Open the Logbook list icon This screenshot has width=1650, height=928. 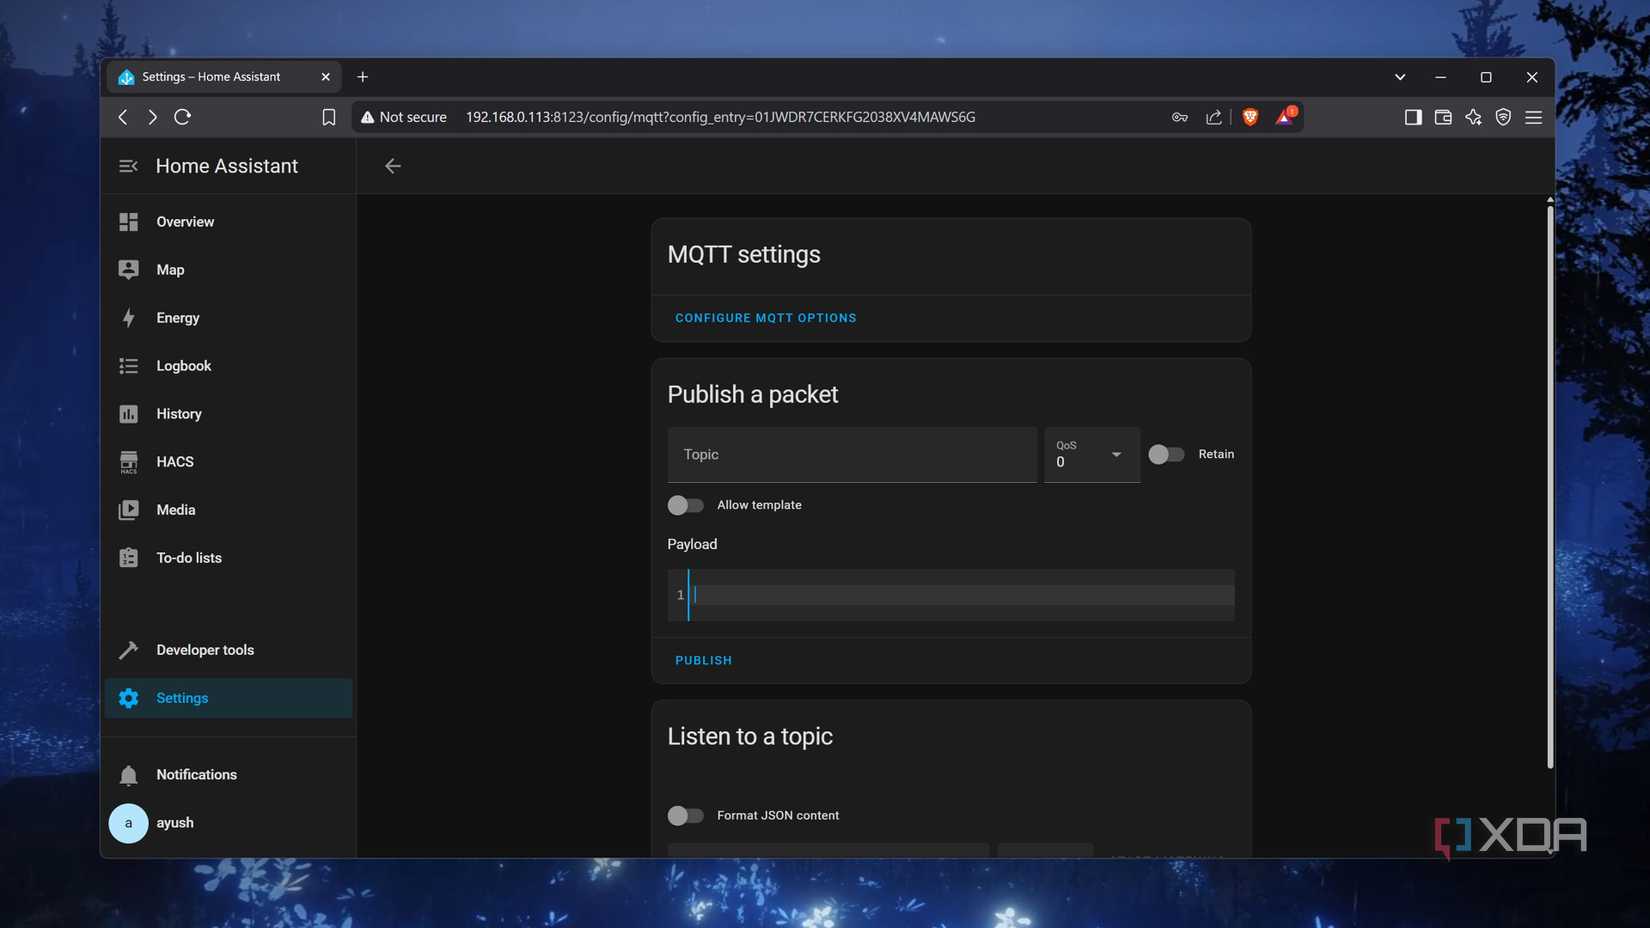coord(128,366)
